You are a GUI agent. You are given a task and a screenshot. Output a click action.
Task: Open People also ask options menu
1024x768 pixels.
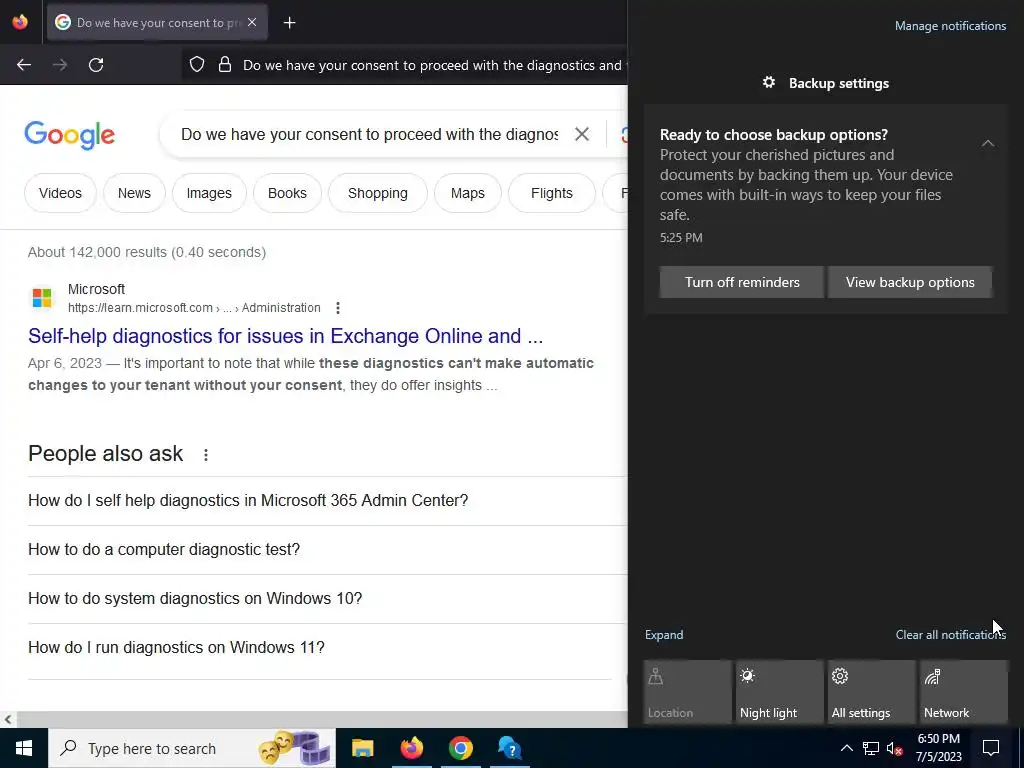[206, 455]
